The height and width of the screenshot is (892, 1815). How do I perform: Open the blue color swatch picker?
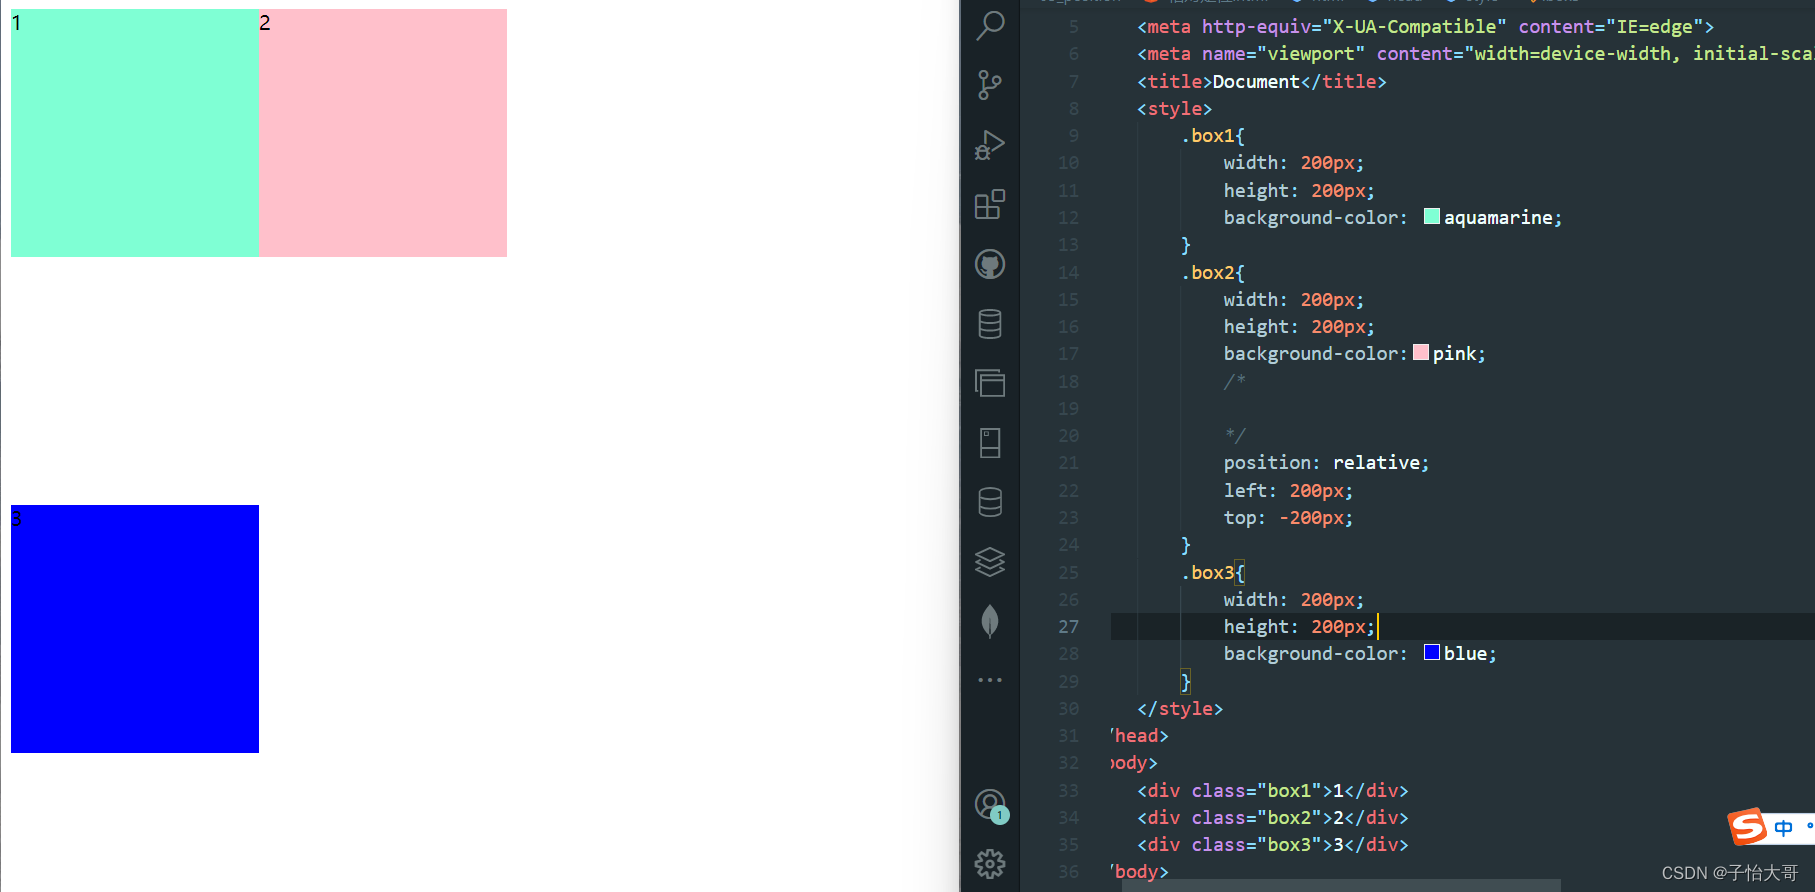tap(1432, 653)
